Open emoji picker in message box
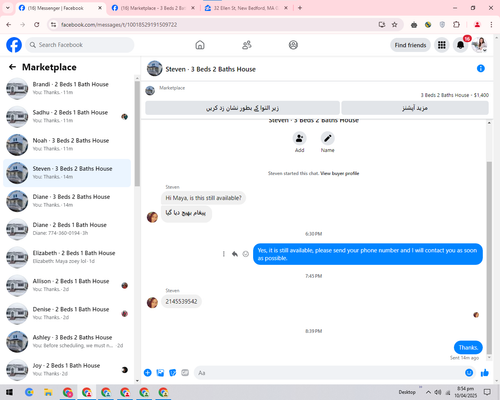 [469, 373]
